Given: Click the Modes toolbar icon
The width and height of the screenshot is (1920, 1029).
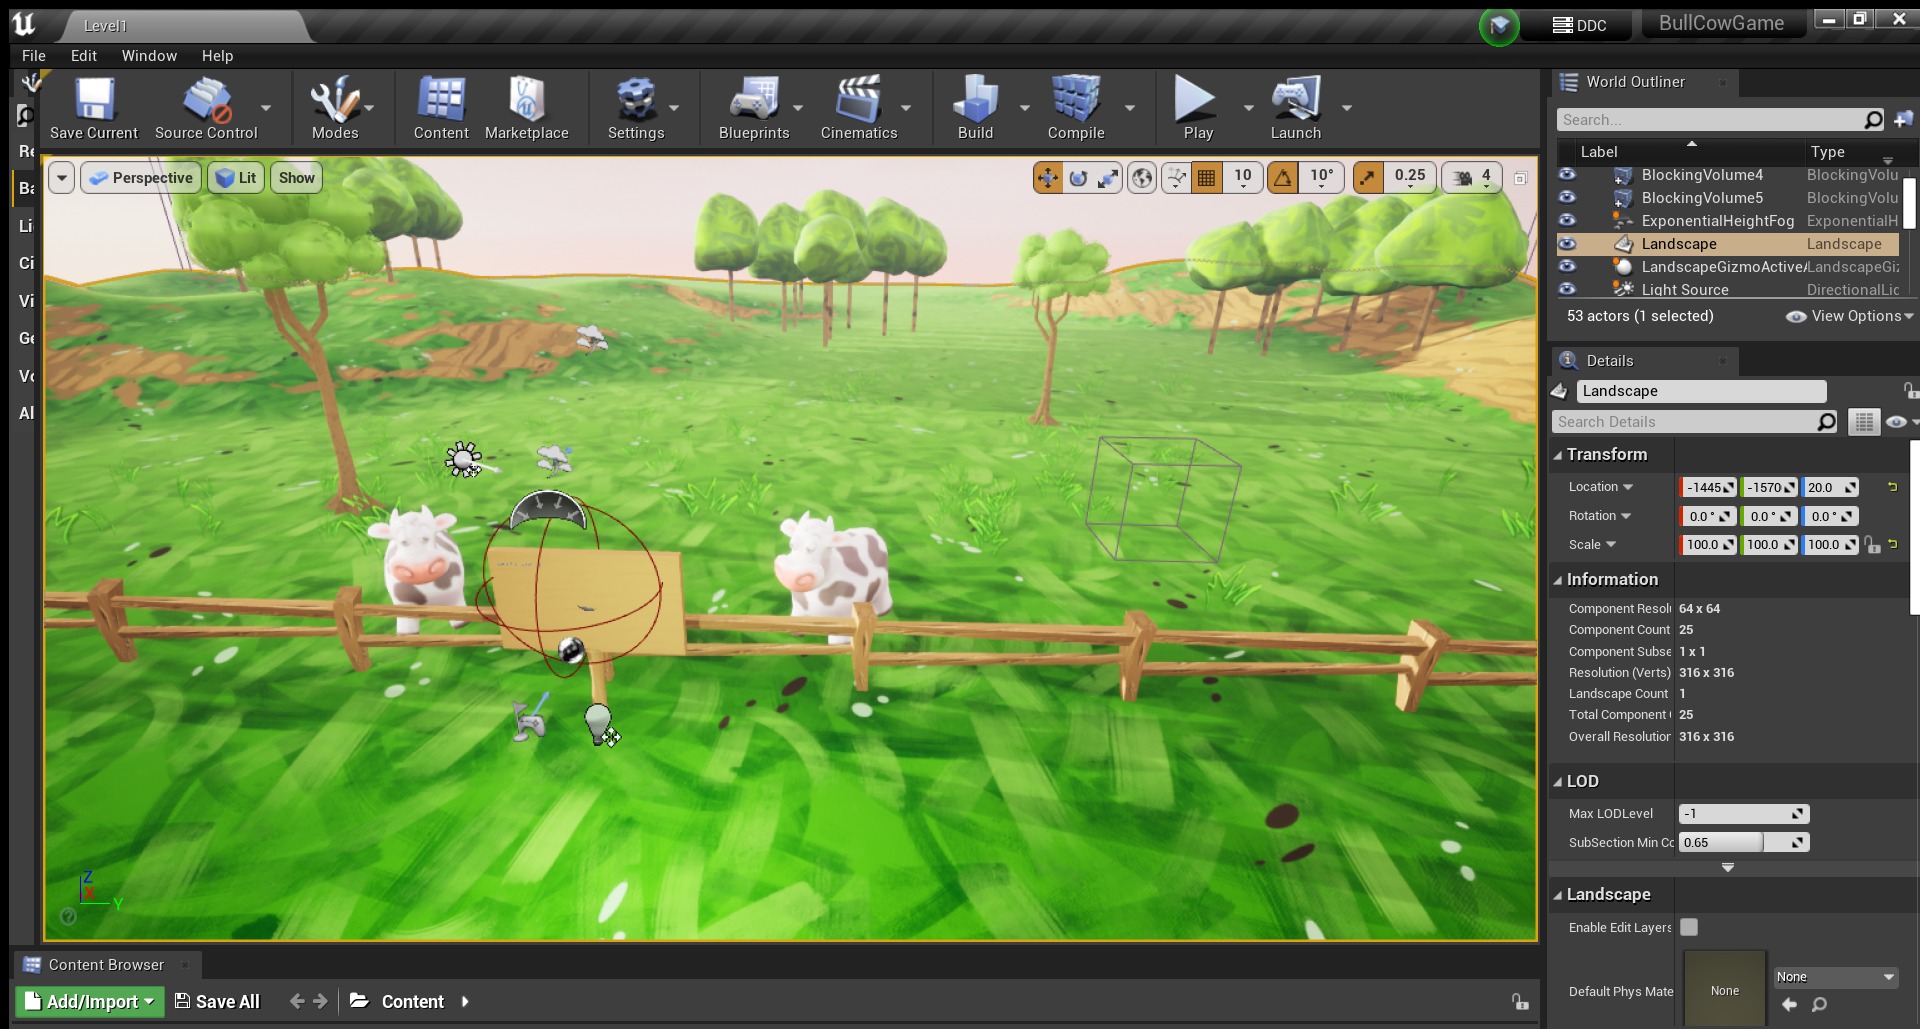Looking at the screenshot, I should (x=336, y=105).
